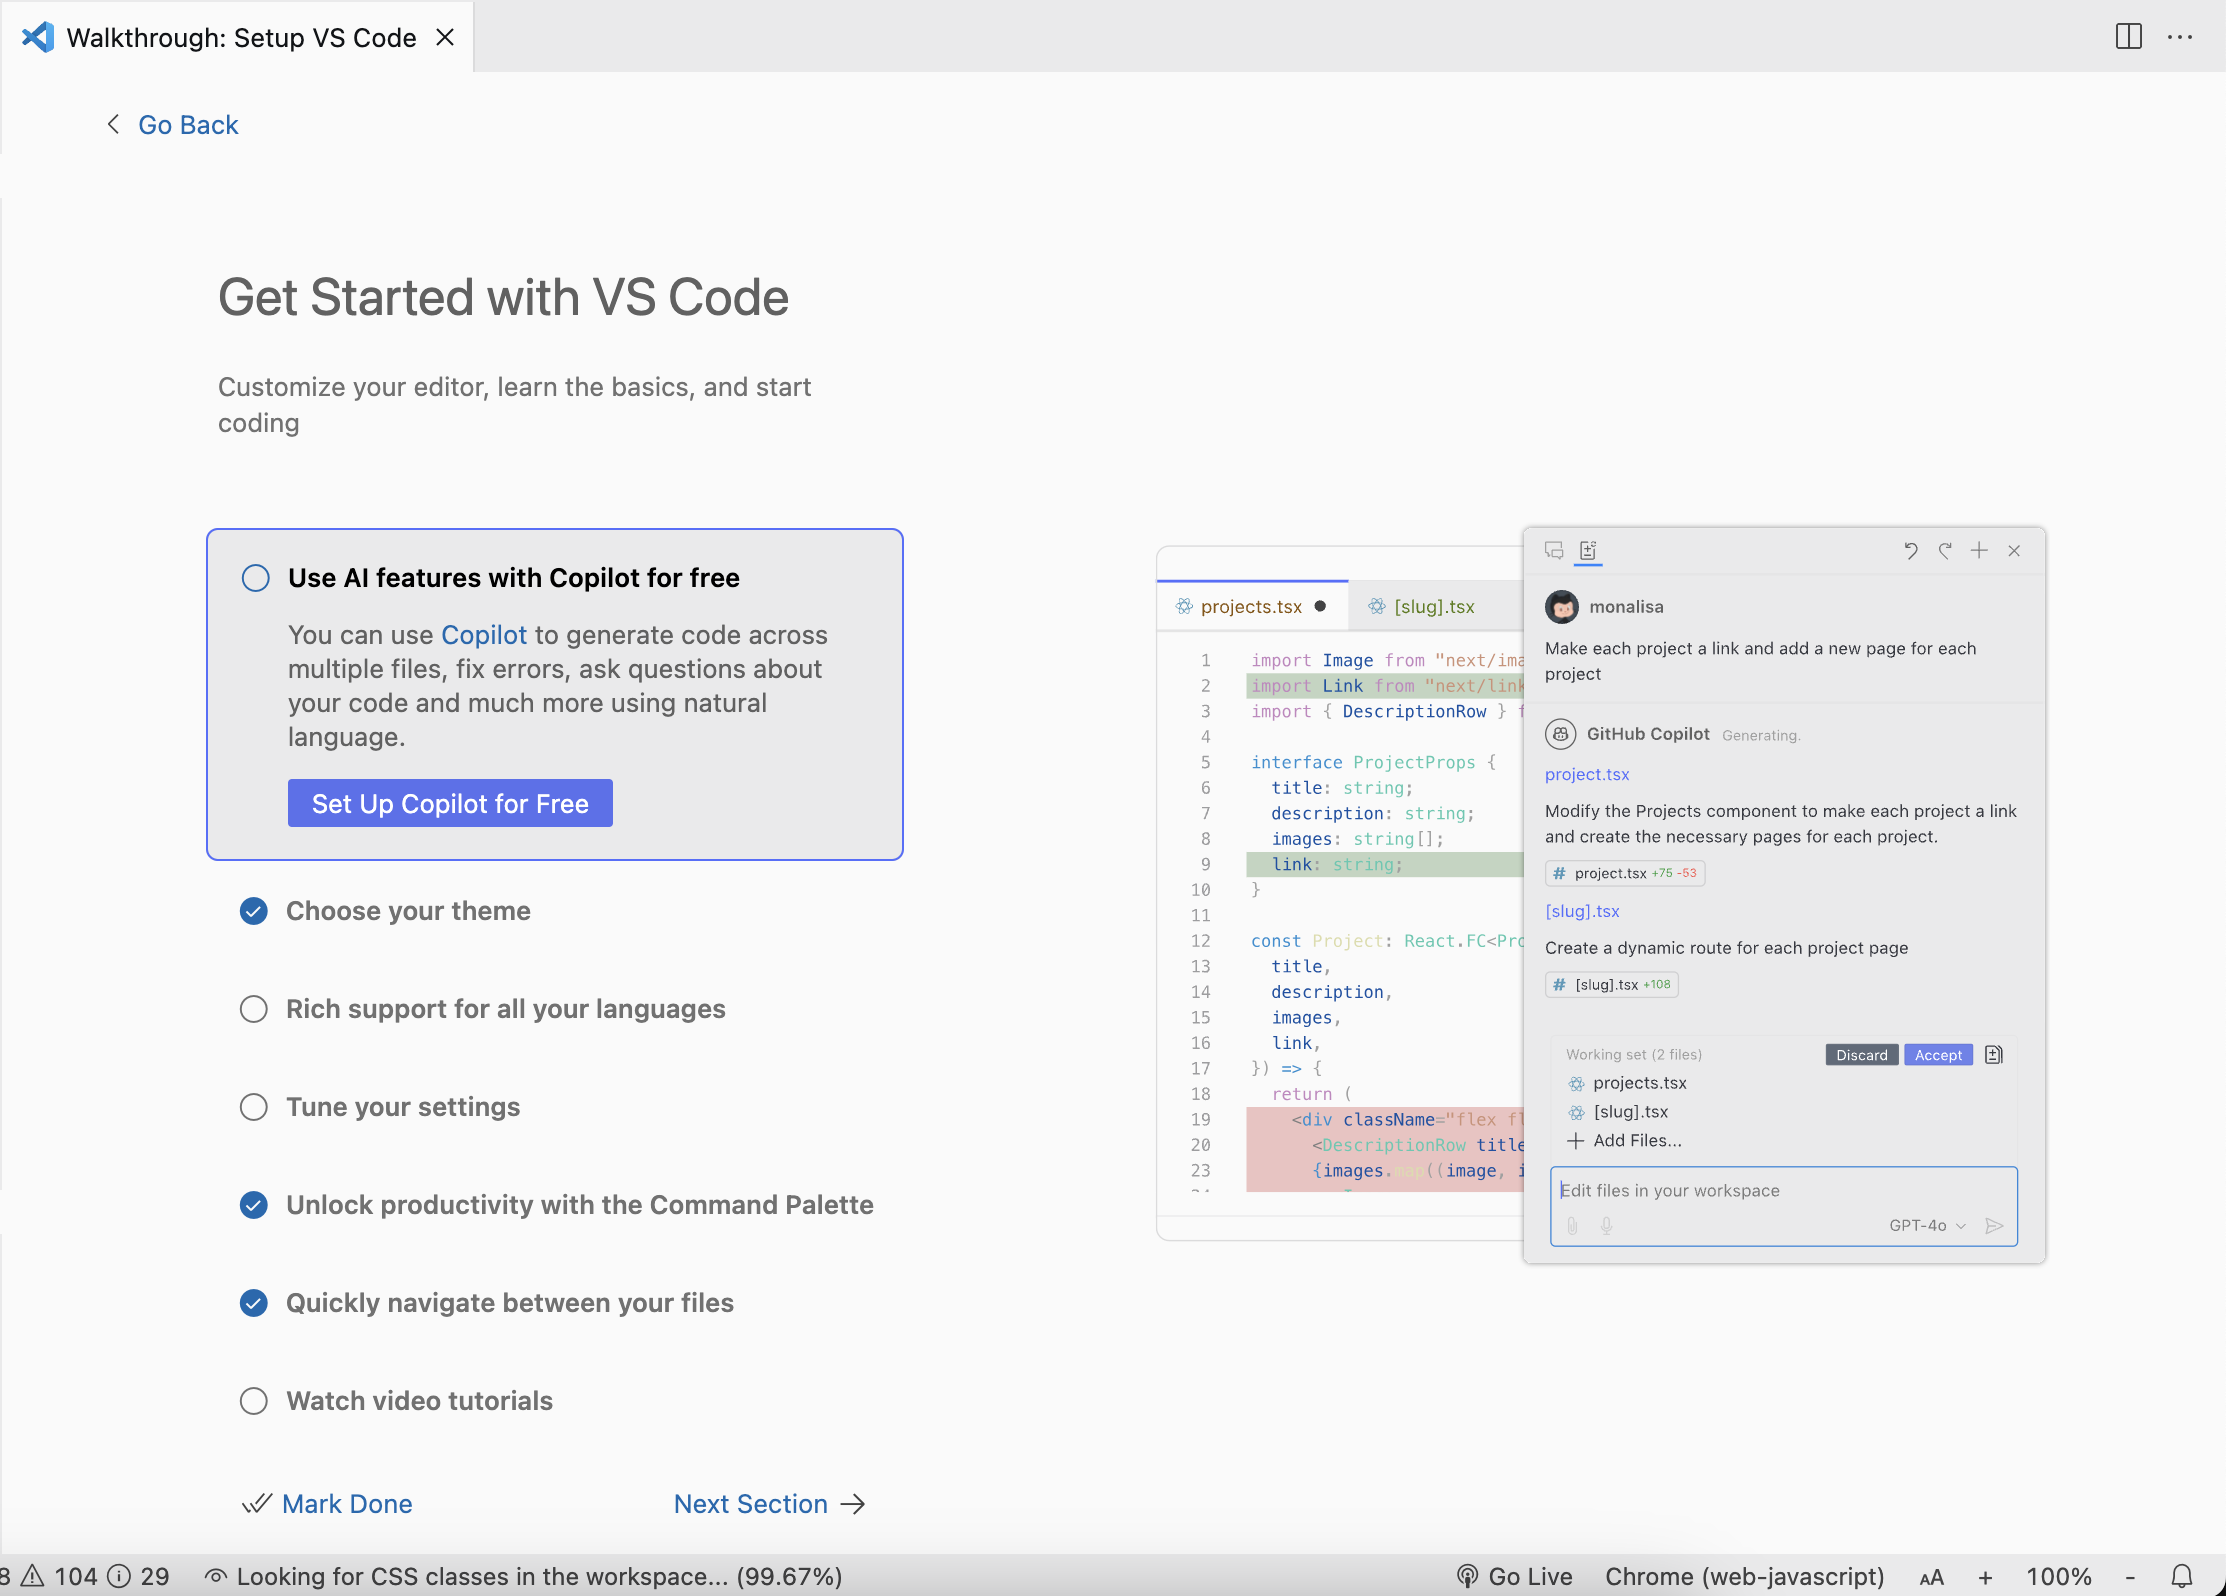Start the Go Live server
The height and width of the screenshot is (1596, 2226).
click(x=1515, y=1576)
